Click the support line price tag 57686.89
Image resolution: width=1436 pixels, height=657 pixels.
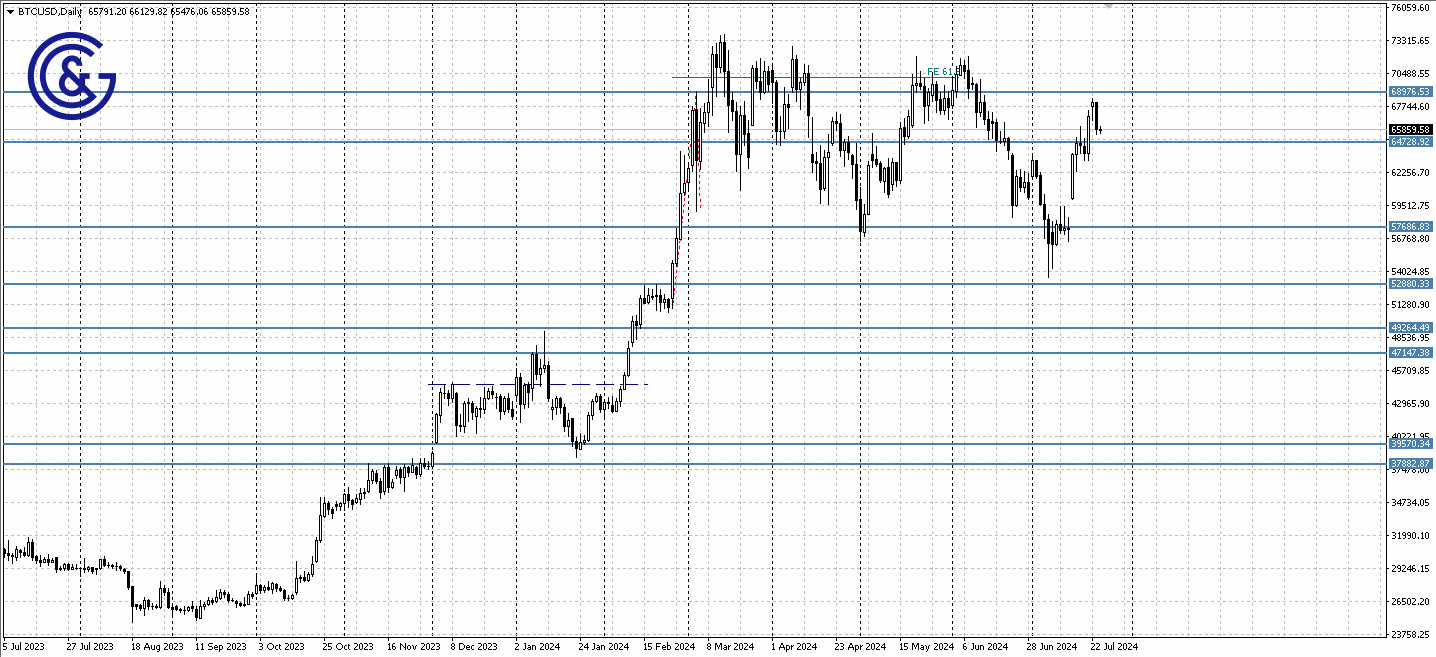[x=1409, y=227]
